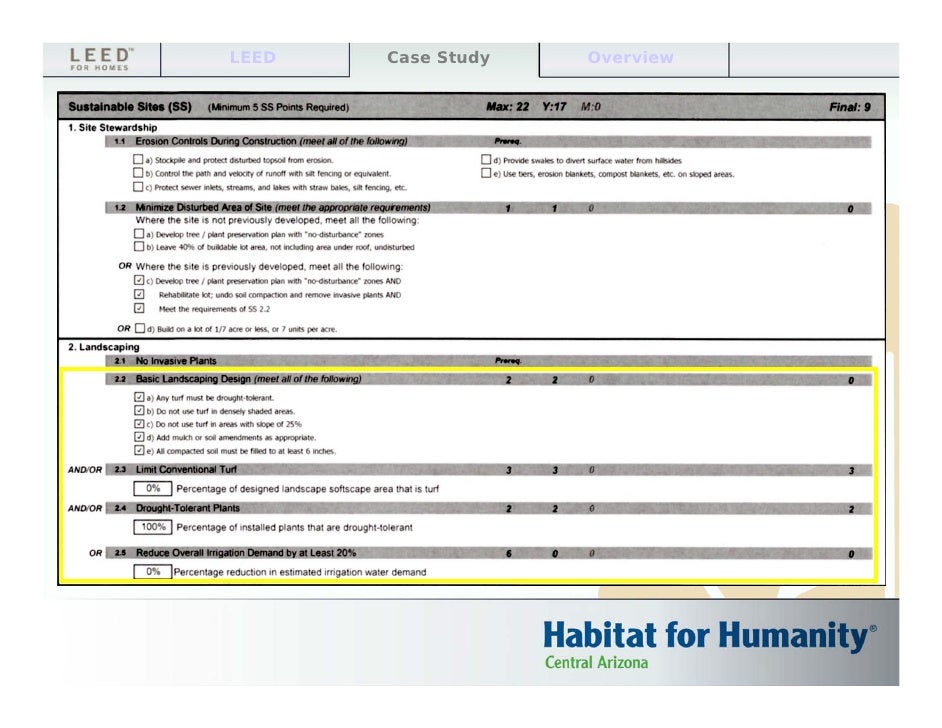Click 'Sustainable Sites (SS)' header text

tap(130, 107)
